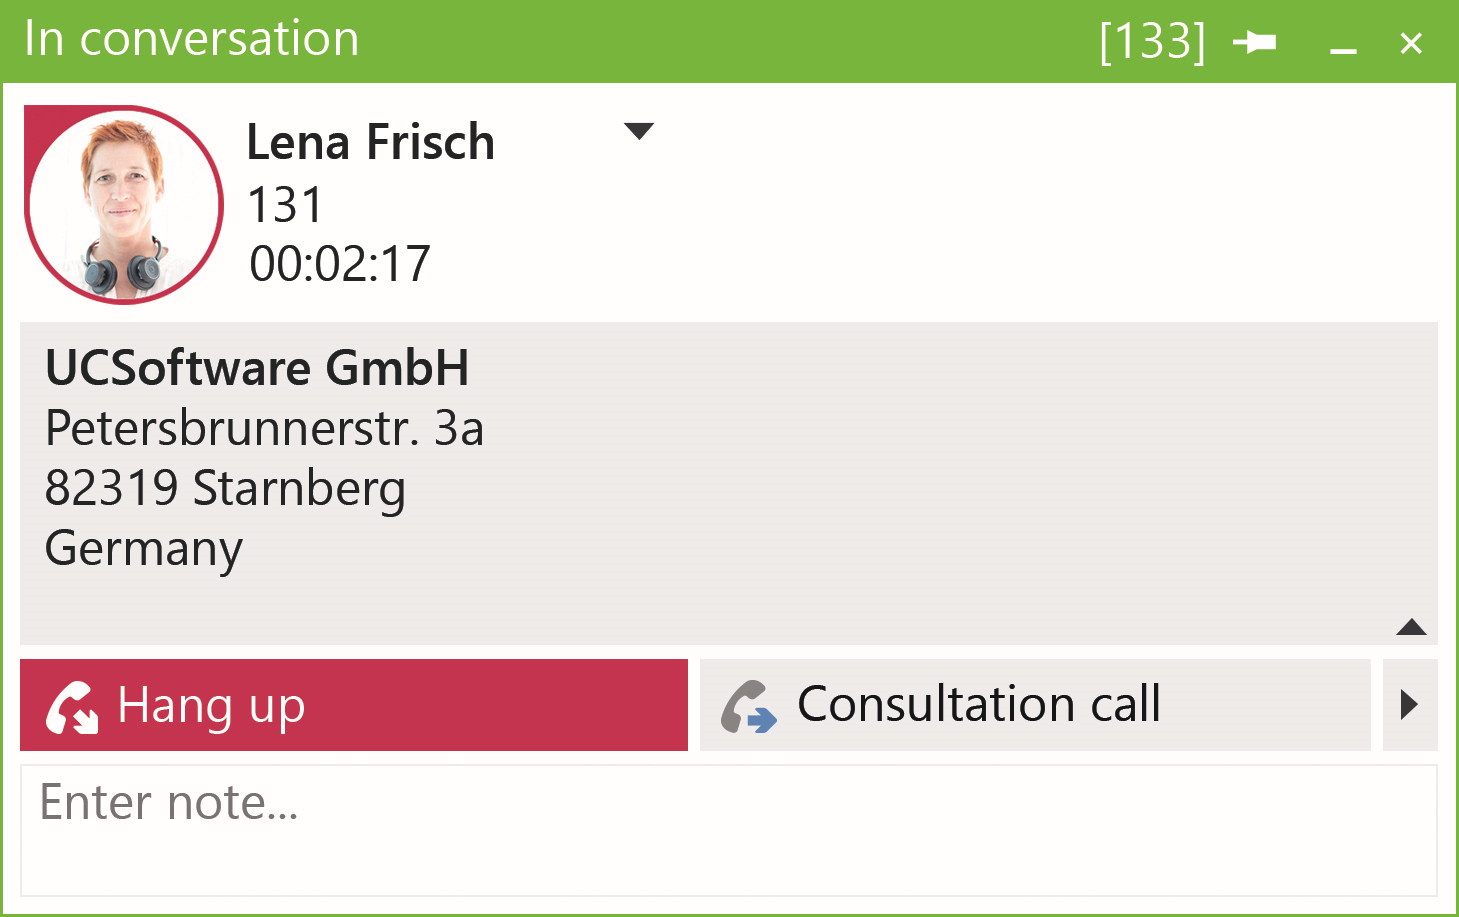Click the UCSoftware GmbH company name

pyautogui.click(x=257, y=368)
